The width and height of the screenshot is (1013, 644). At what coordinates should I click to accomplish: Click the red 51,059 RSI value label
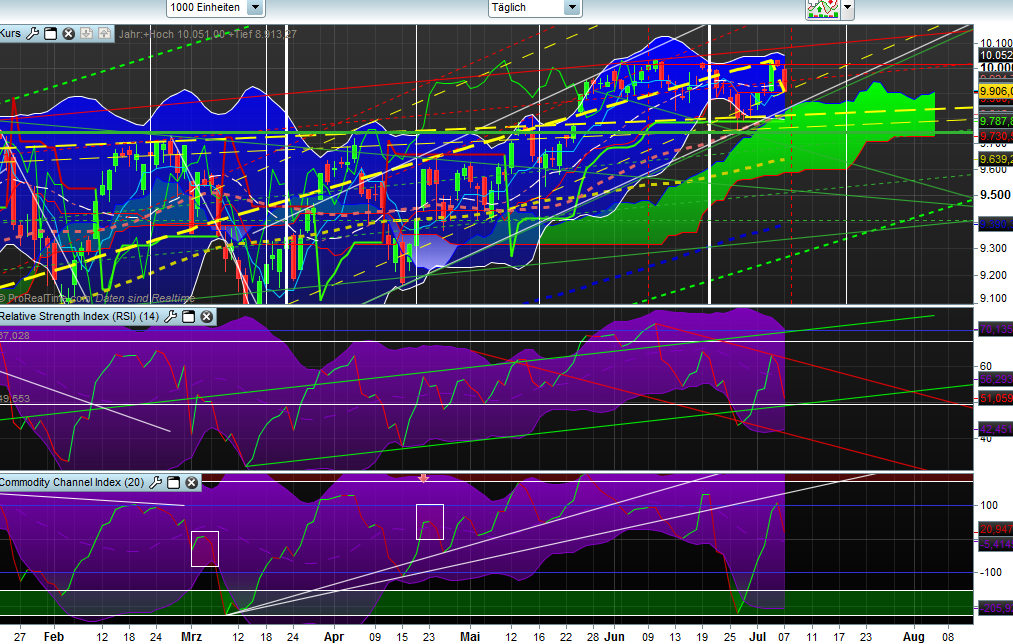pyautogui.click(x=996, y=399)
